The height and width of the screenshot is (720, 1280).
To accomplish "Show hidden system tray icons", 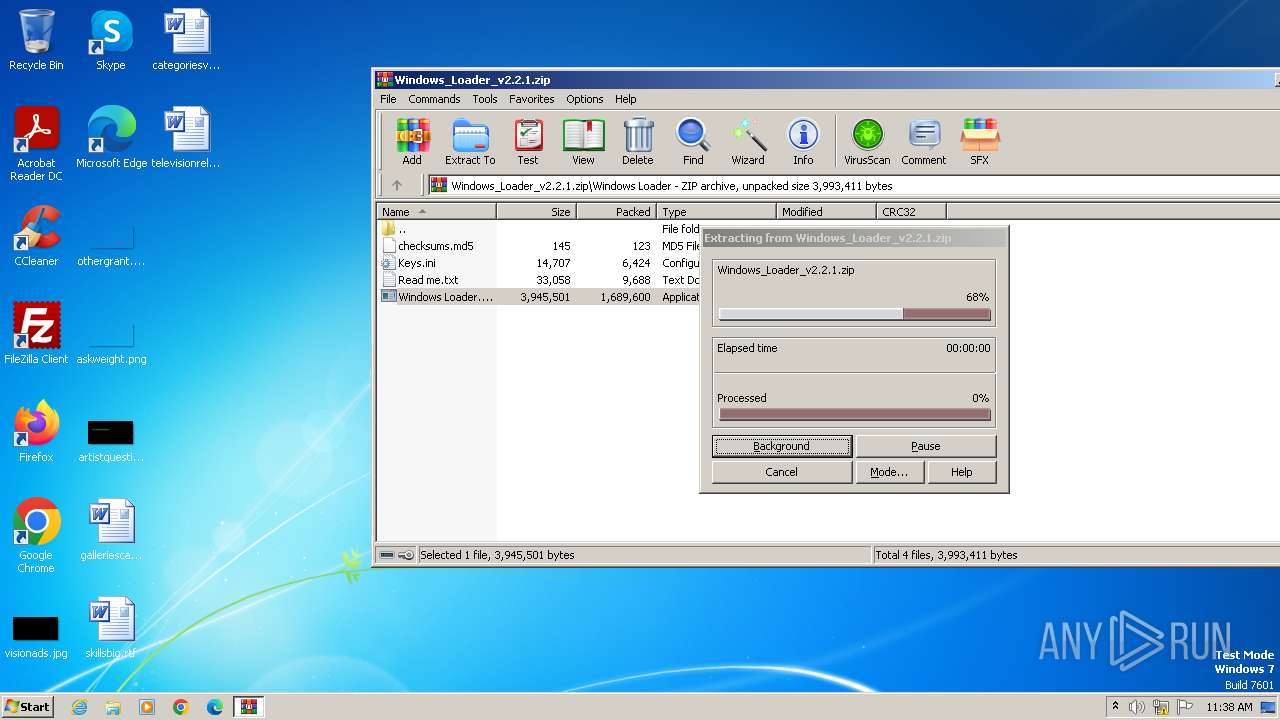I will (1115, 707).
